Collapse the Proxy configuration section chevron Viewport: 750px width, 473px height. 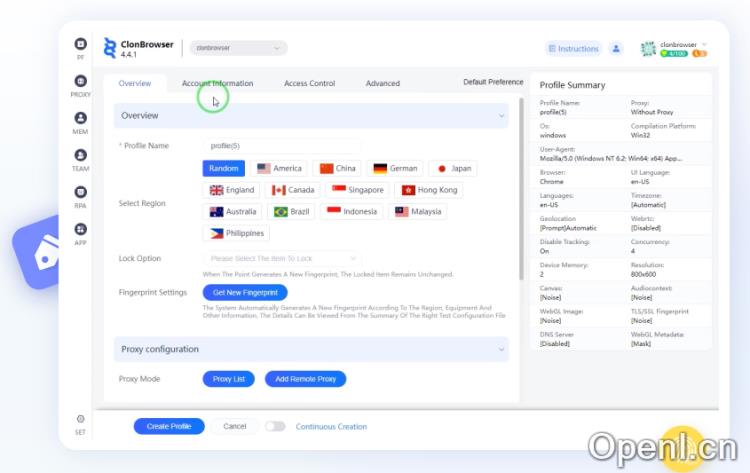pyautogui.click(x=501, y=349)
